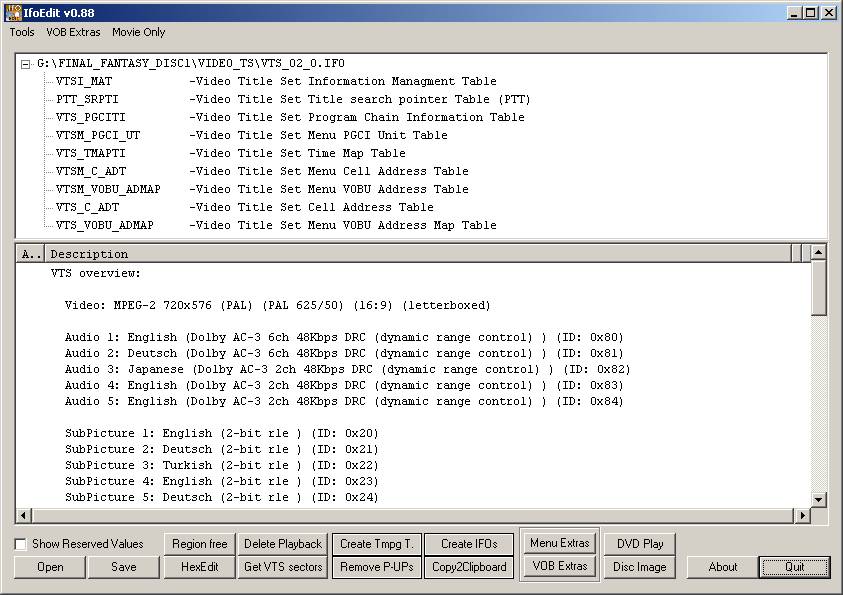Collapse the VTS_02_0.IFO tree root node

(x=26, y=64)
